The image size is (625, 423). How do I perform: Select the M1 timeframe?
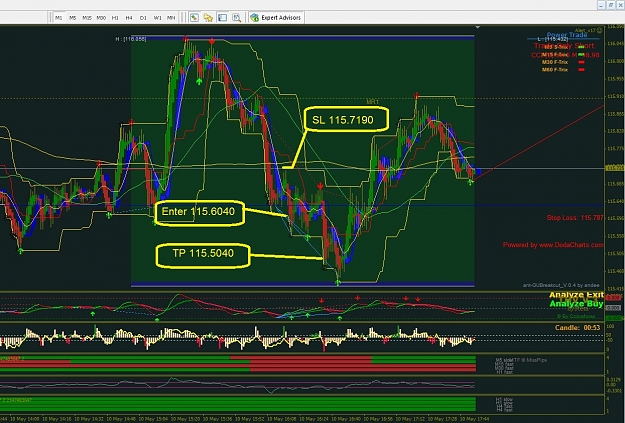59,18
